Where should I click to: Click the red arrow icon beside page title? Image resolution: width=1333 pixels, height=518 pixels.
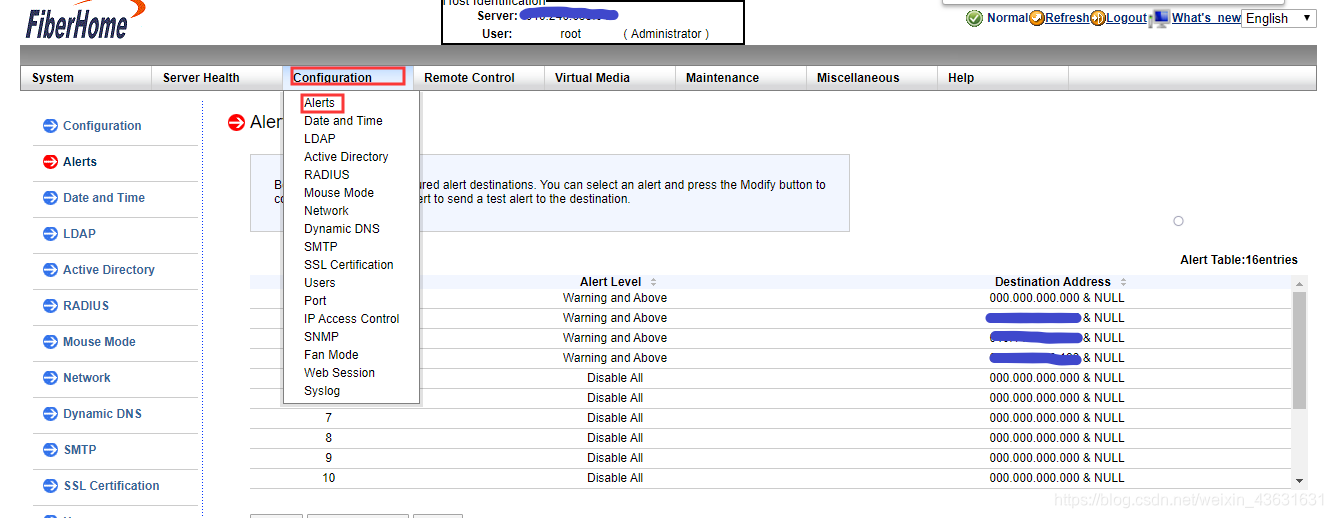point(236,122)
